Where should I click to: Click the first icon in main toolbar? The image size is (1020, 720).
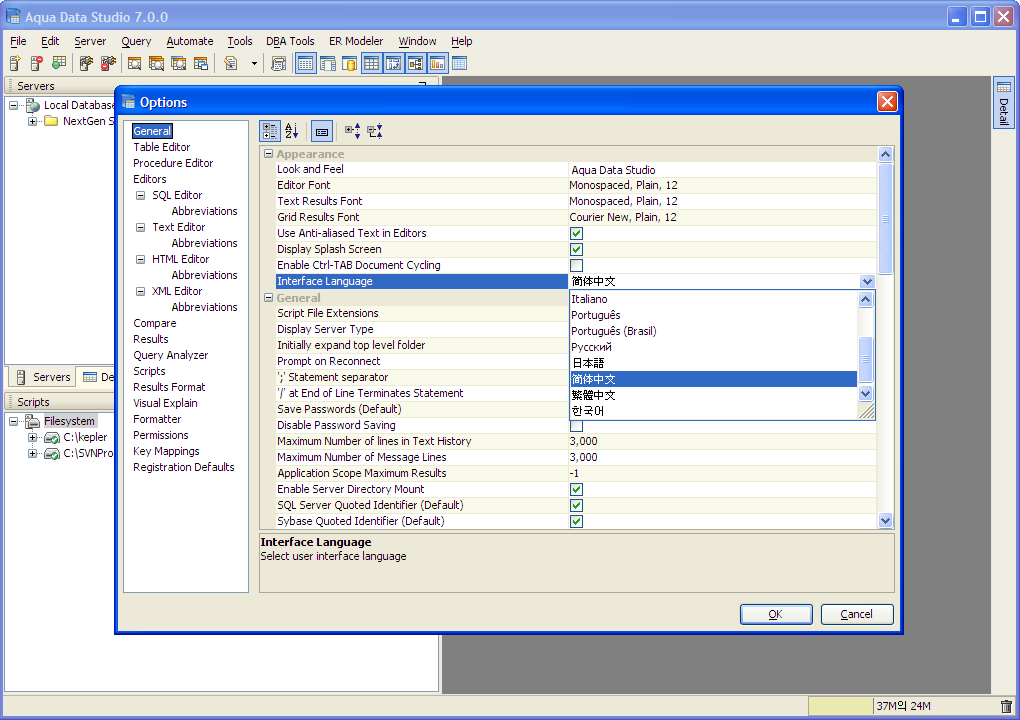tap(16, 63)
